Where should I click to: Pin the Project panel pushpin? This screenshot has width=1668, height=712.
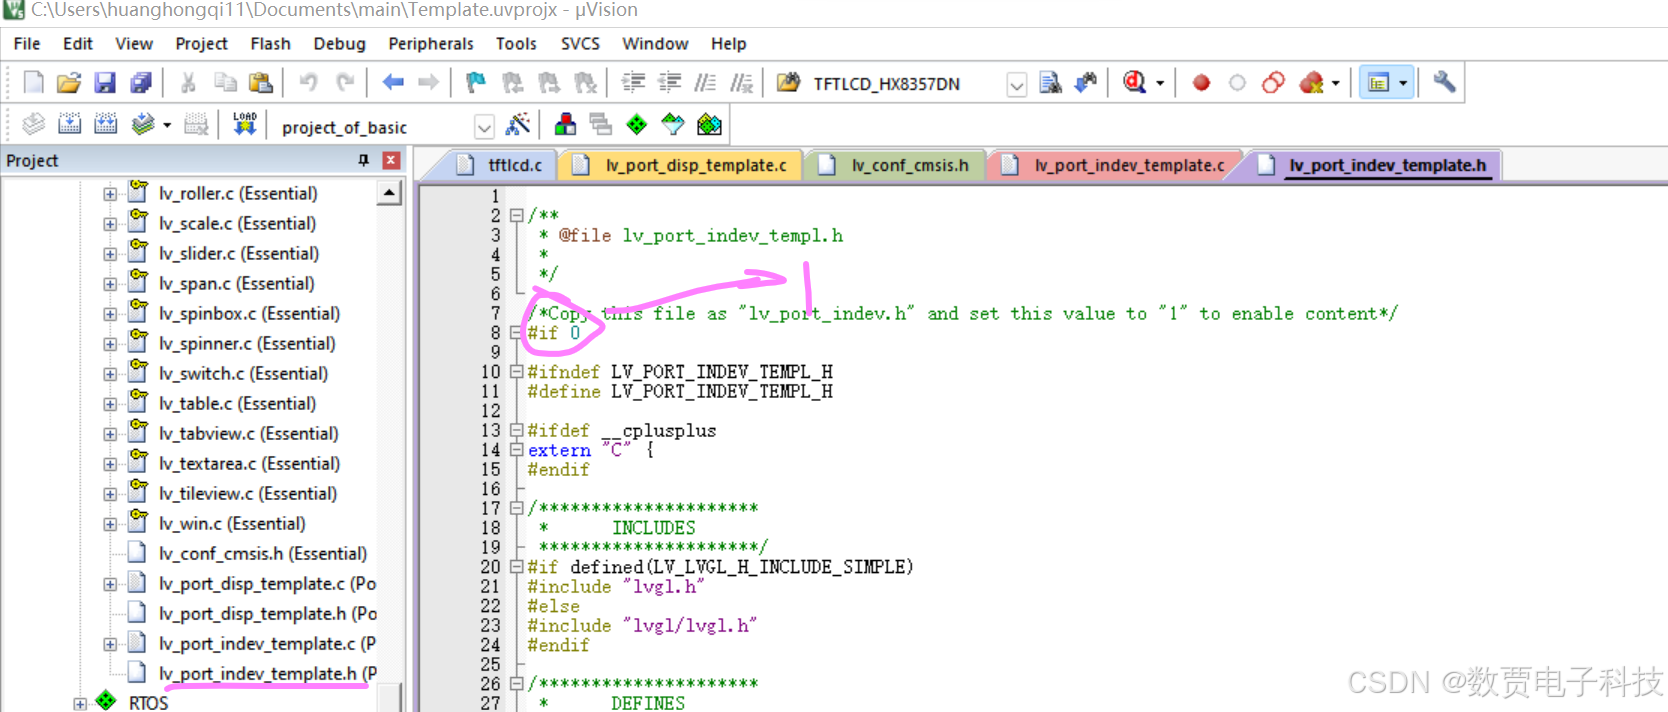point(364,160)
